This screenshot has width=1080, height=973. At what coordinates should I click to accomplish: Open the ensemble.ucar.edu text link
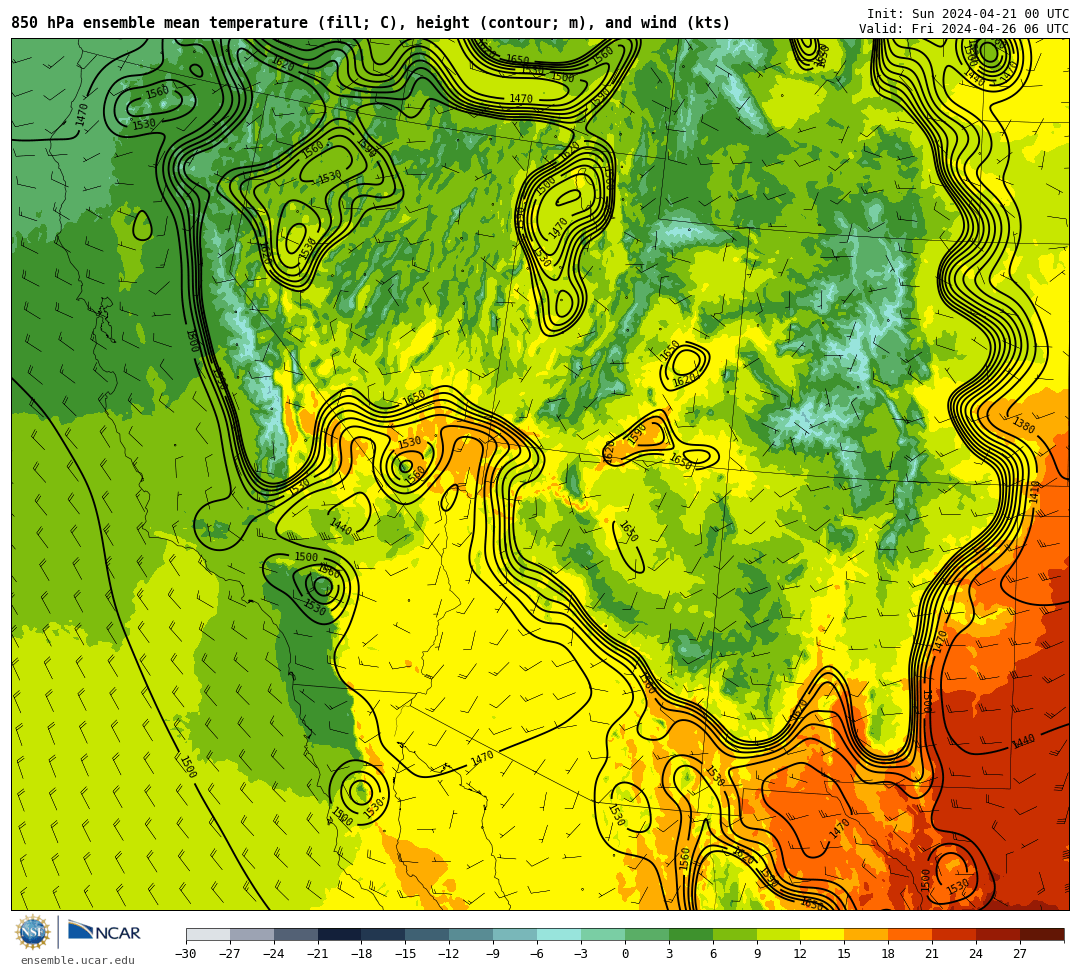(78, 960)
